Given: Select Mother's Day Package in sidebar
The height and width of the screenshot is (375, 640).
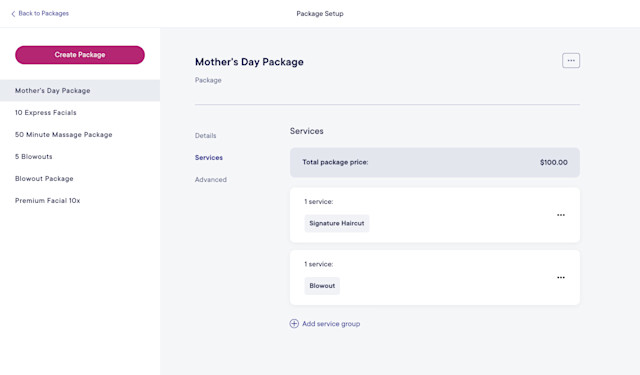Looking at the screenshot, I should pos(80,91).
